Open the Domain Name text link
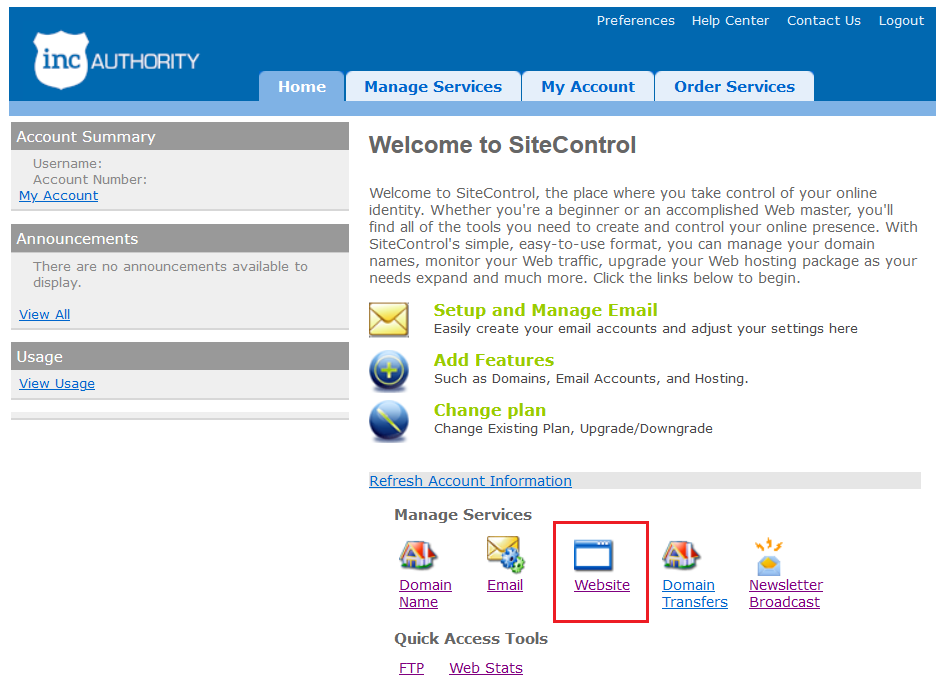 (425, 593)
